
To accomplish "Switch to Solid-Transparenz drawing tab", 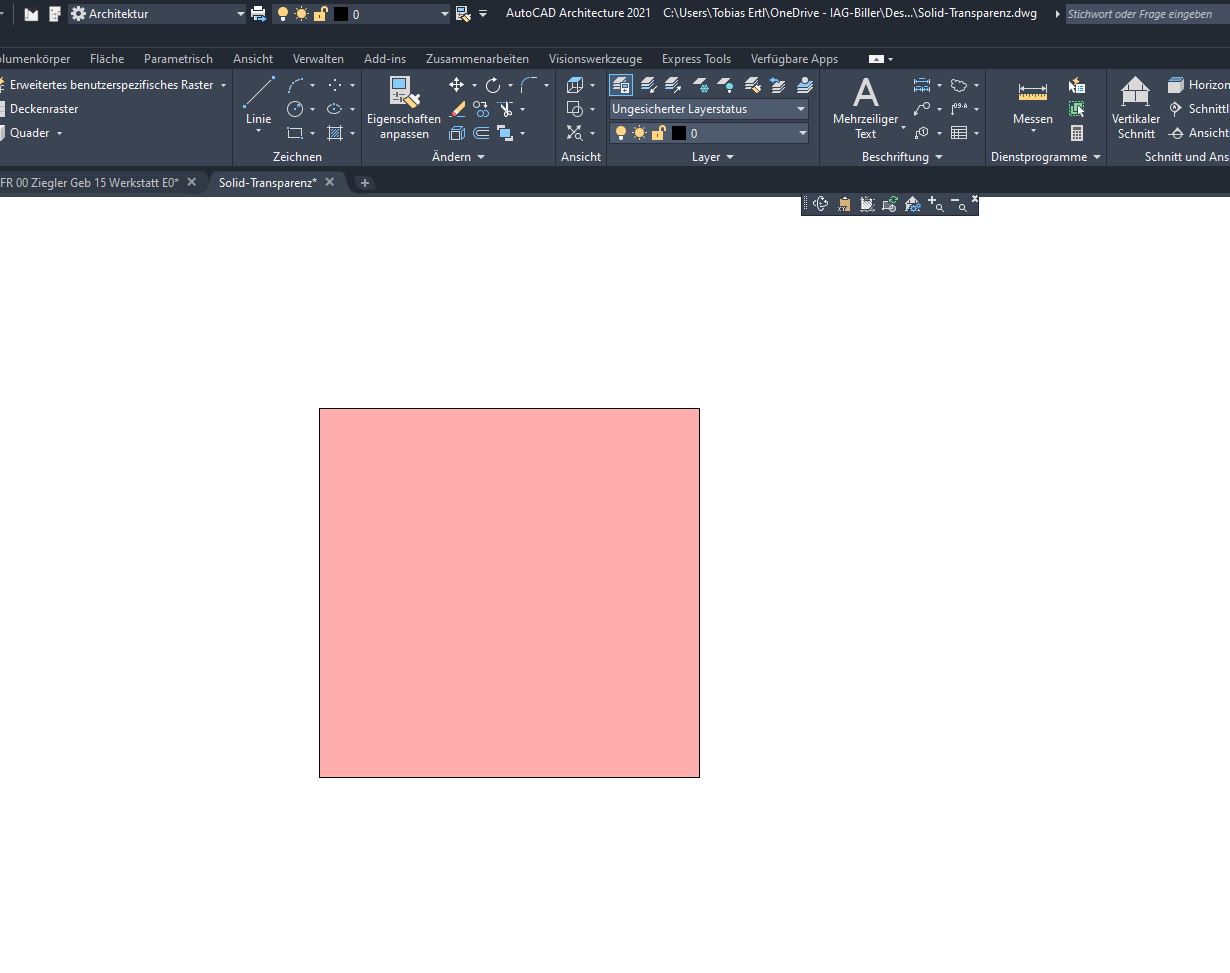I will pyautogui.click(x=267, y=183).
